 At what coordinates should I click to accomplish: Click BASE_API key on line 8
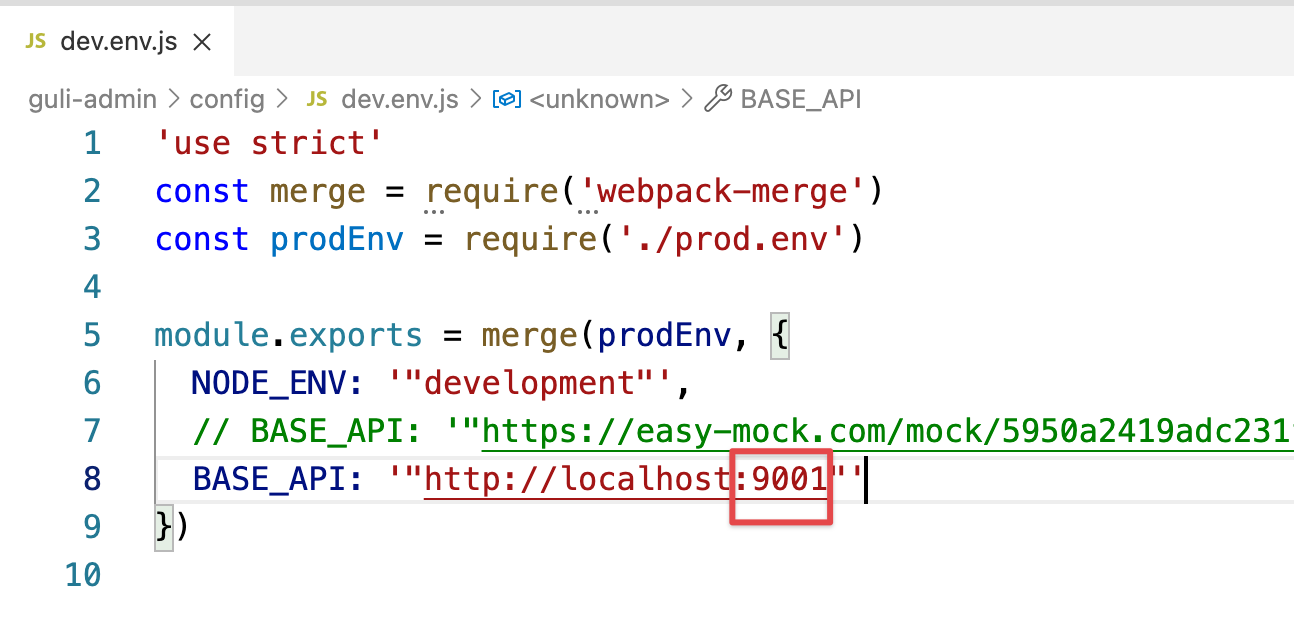pyautogui.click(x=269, y=479)
